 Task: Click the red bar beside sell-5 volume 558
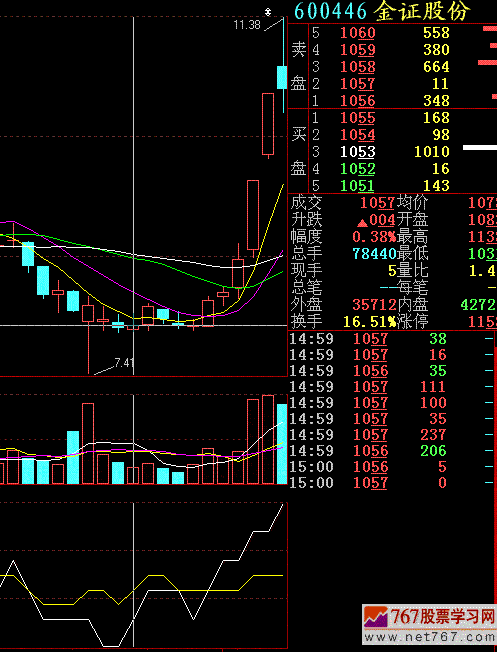point(490,28)
